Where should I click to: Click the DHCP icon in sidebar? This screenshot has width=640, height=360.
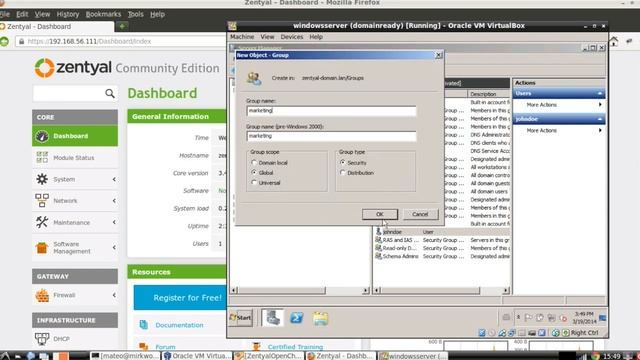[42, 339]
